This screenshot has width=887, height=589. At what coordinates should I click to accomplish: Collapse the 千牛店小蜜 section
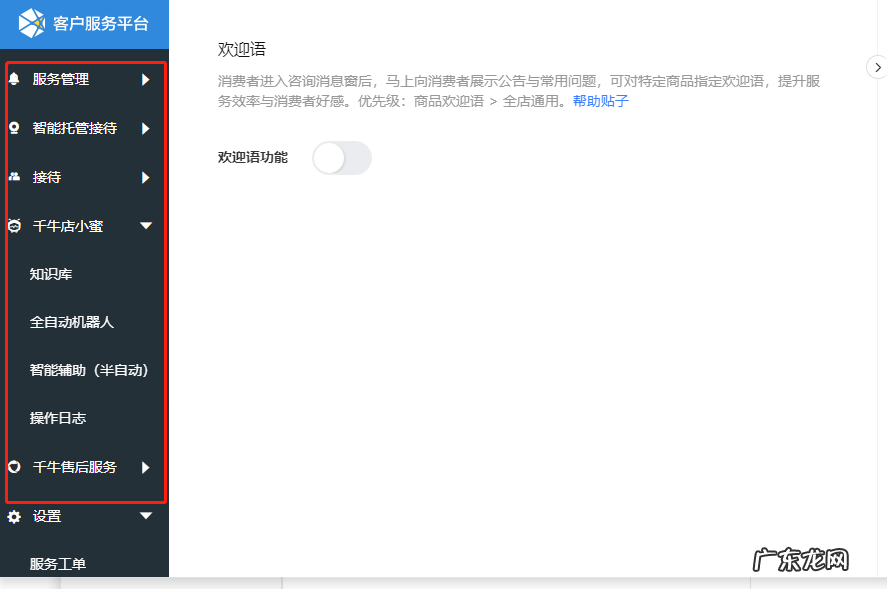[146, 226]
